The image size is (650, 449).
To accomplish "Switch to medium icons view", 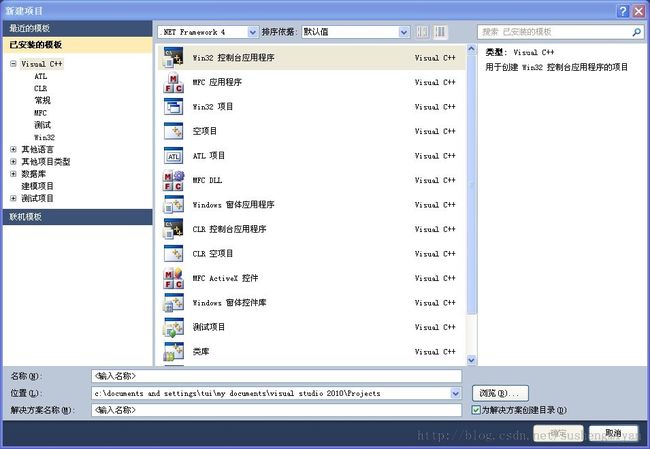I will pos(440,32).
